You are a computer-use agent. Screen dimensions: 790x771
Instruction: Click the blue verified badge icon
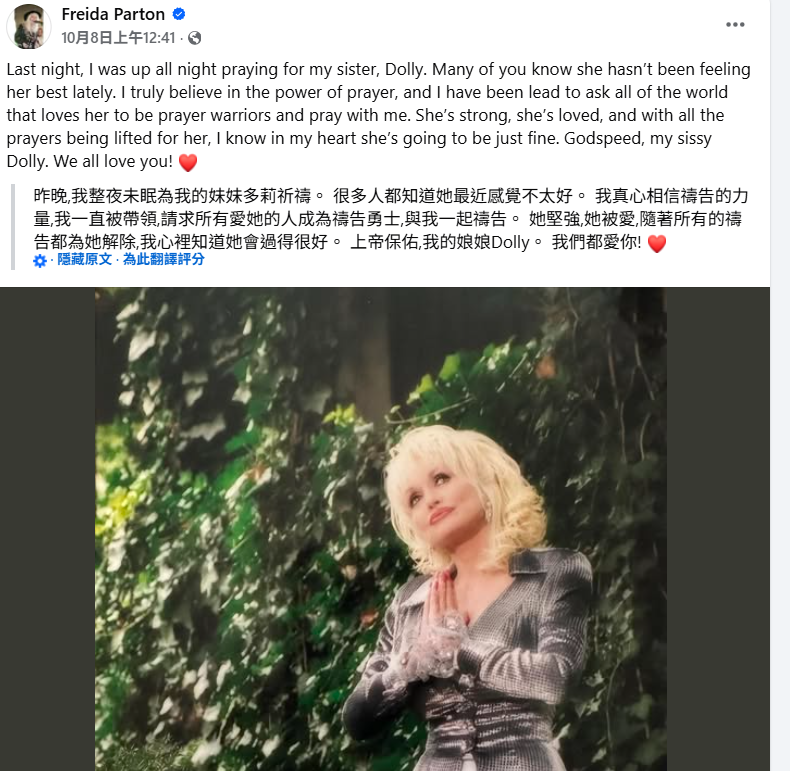[179, 14]
